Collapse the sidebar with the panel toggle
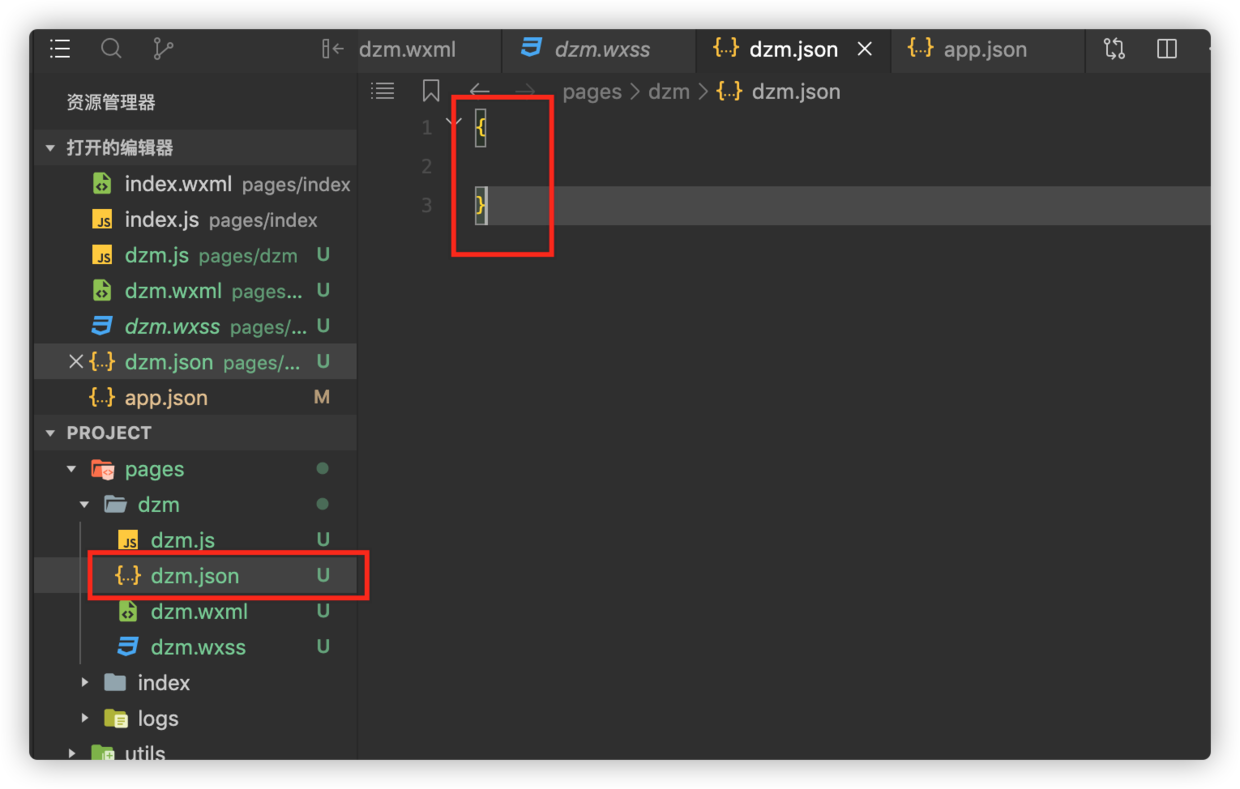This screenshot has height=789, width=1240. tap(333, 48)
